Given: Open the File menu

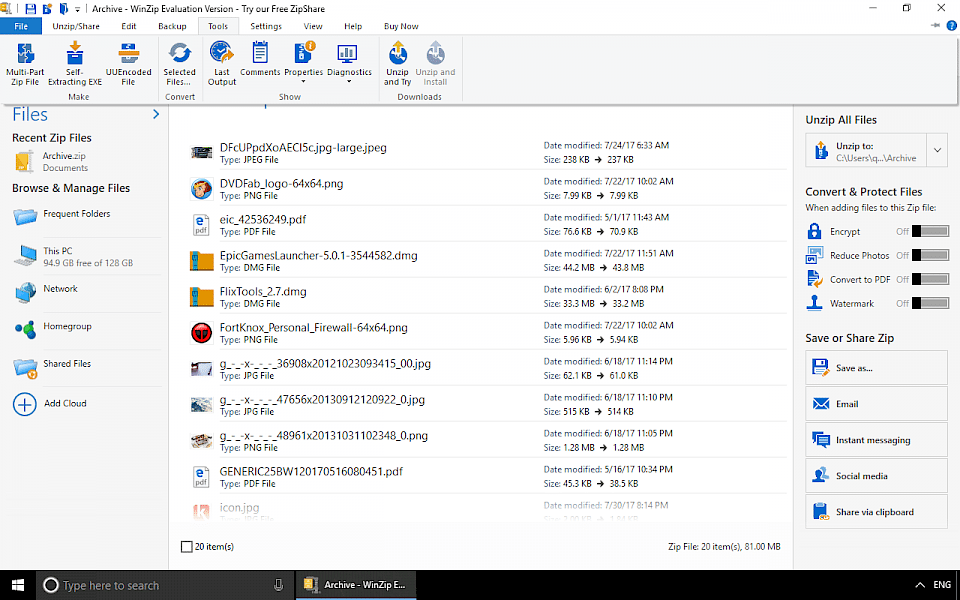Looking at the screenshot, I should tap(21, 26).
